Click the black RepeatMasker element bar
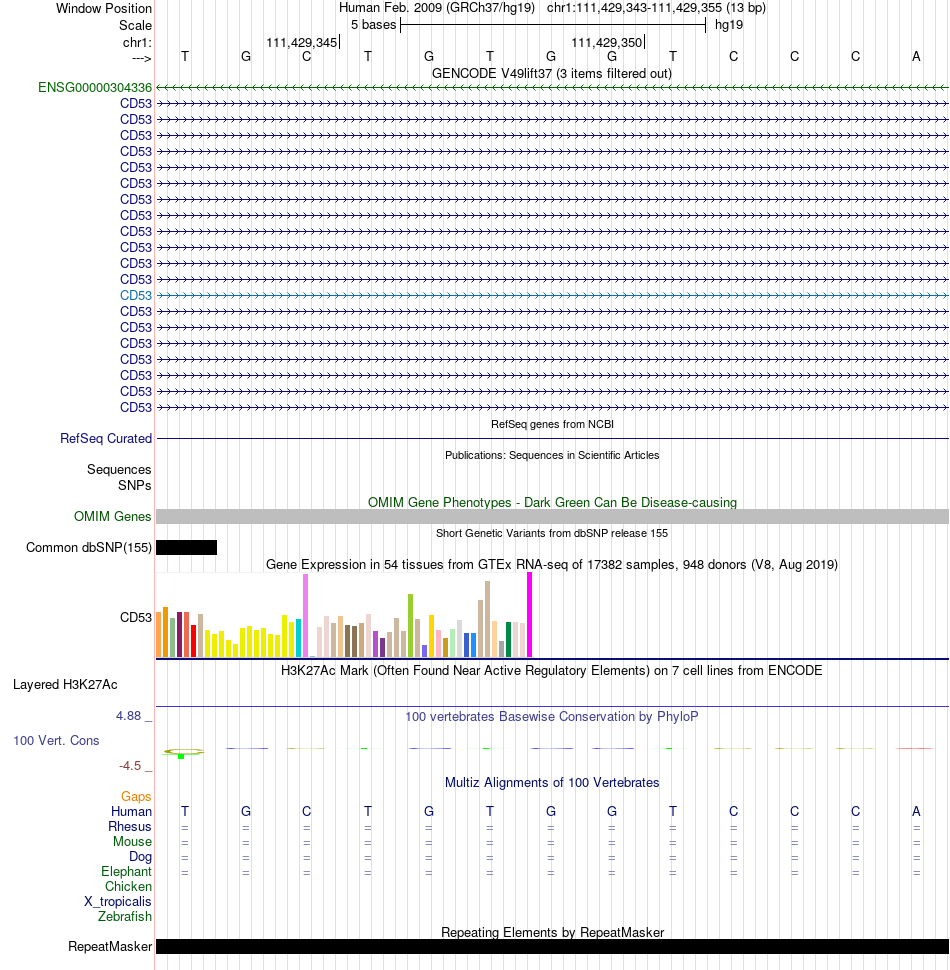Image resolution: width=950 pixels, height=970 pixels. (552, 946)
